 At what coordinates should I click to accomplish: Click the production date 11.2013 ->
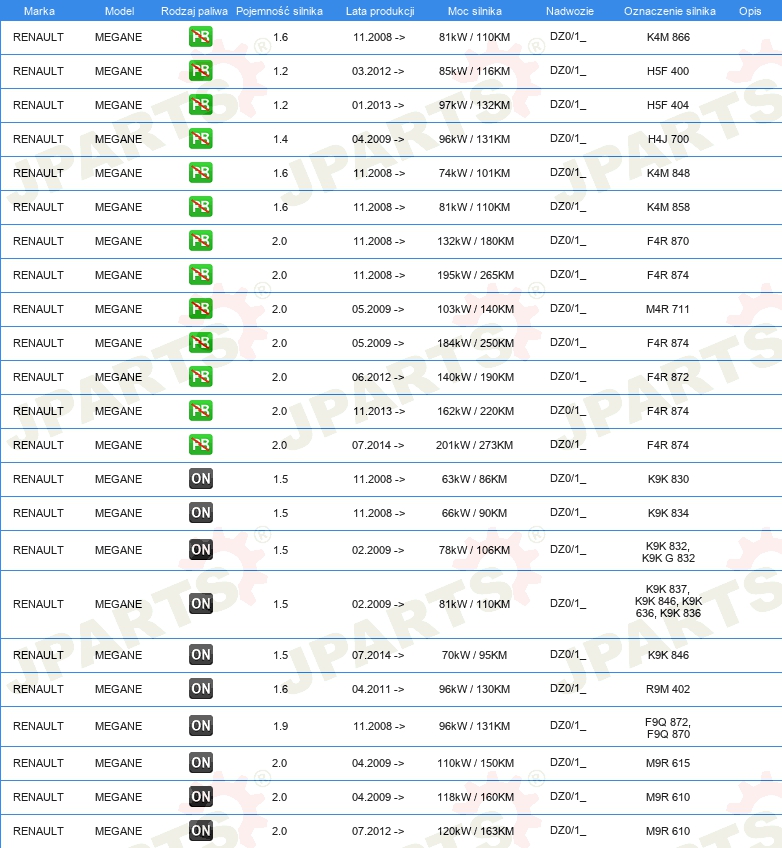click(379, 411)
